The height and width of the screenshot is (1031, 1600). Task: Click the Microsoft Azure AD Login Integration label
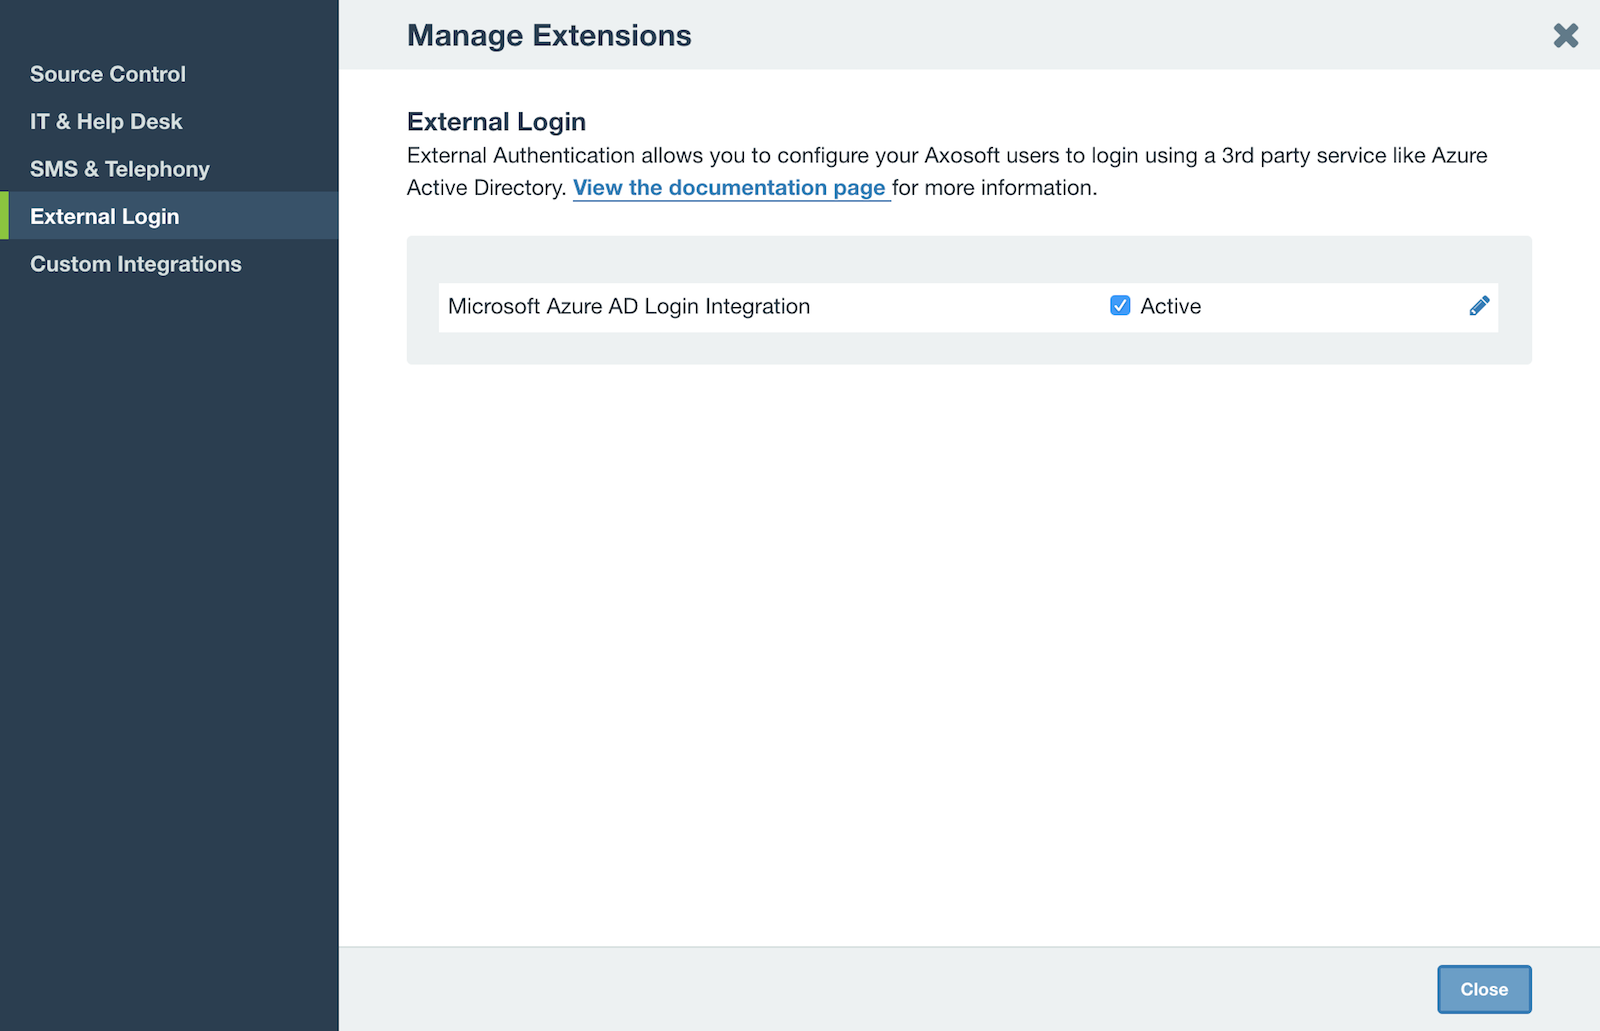629,306
